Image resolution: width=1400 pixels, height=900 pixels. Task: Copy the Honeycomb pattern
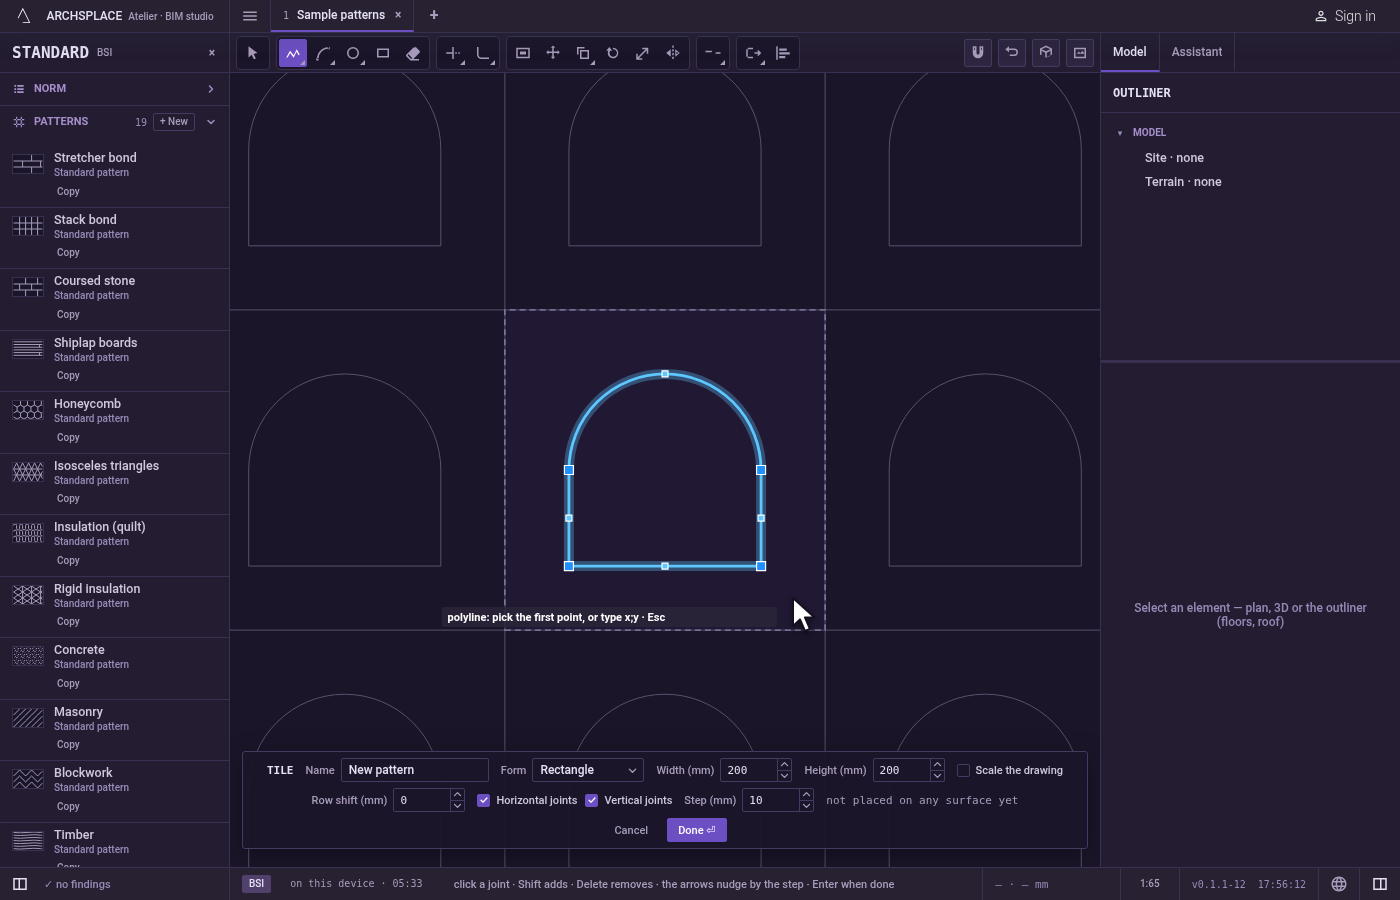68,438
